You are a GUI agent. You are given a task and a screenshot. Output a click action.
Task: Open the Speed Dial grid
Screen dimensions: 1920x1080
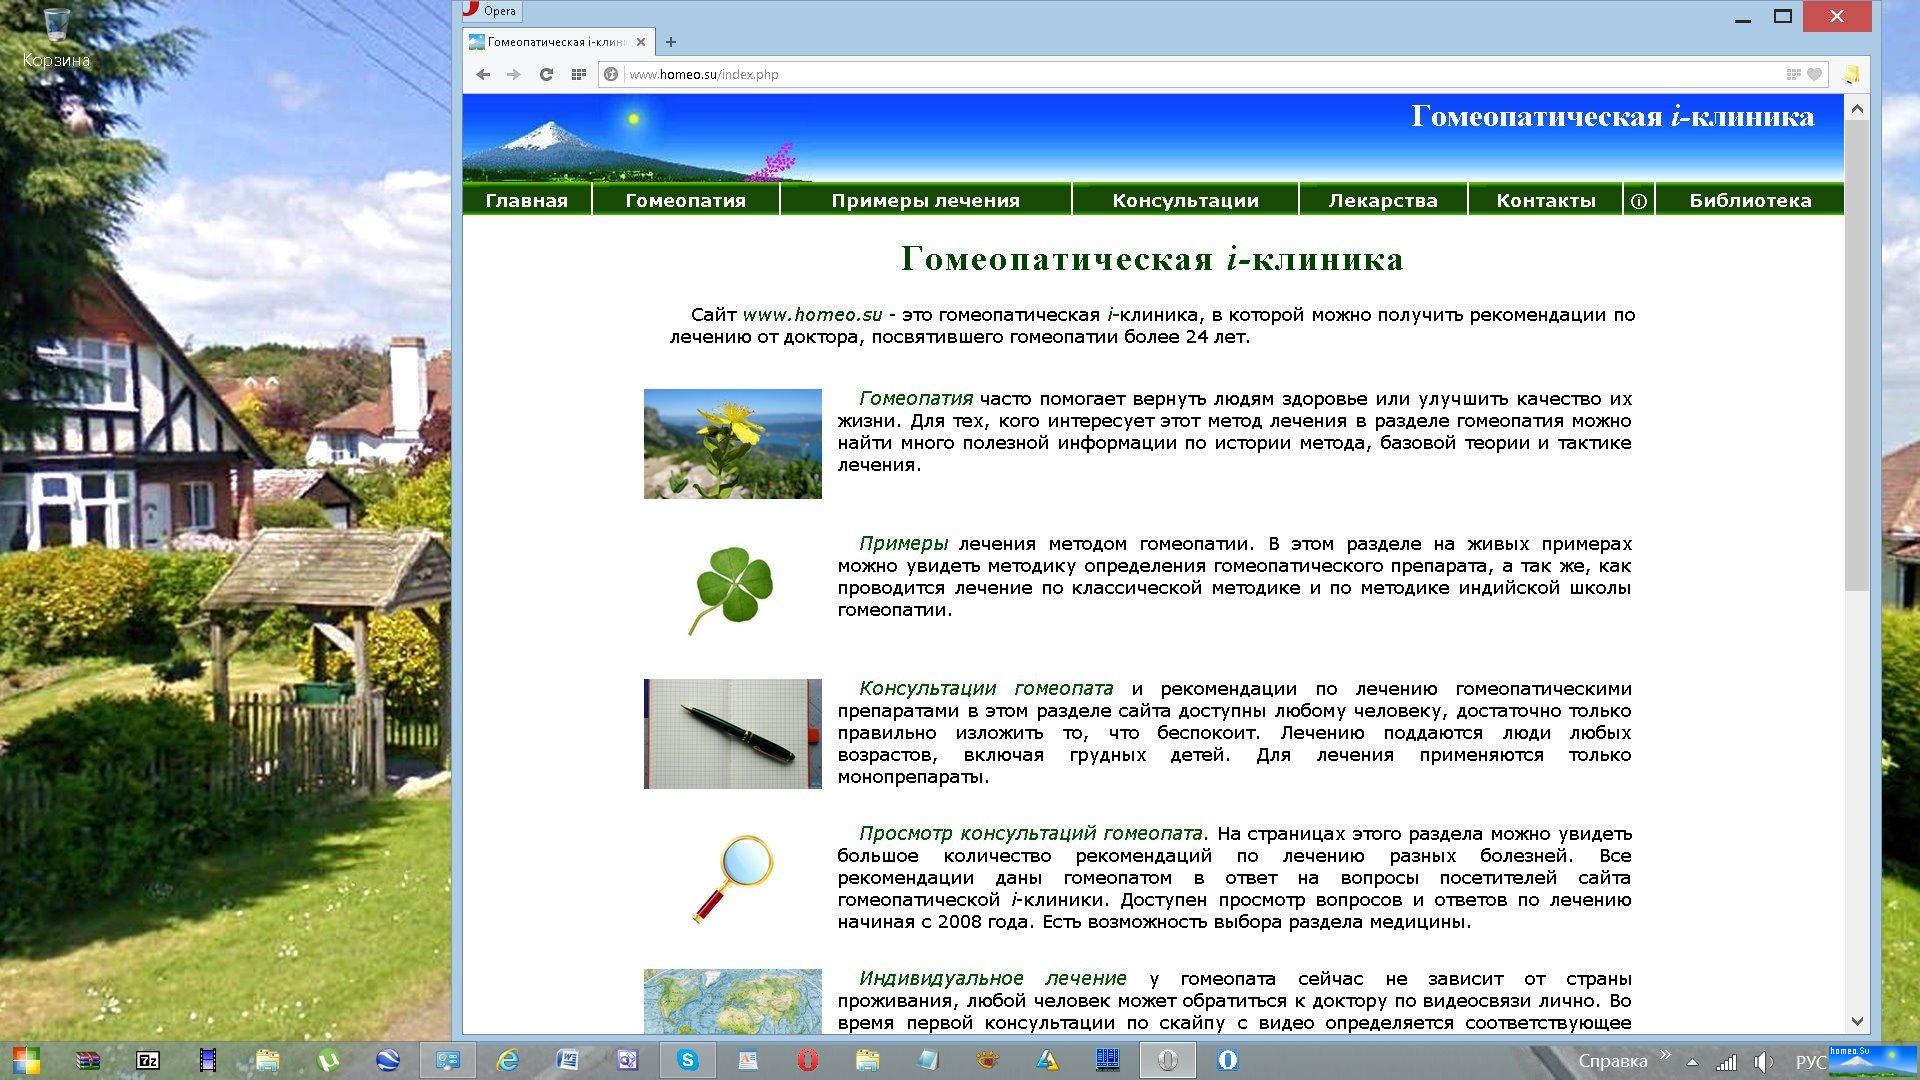(578, 74)
